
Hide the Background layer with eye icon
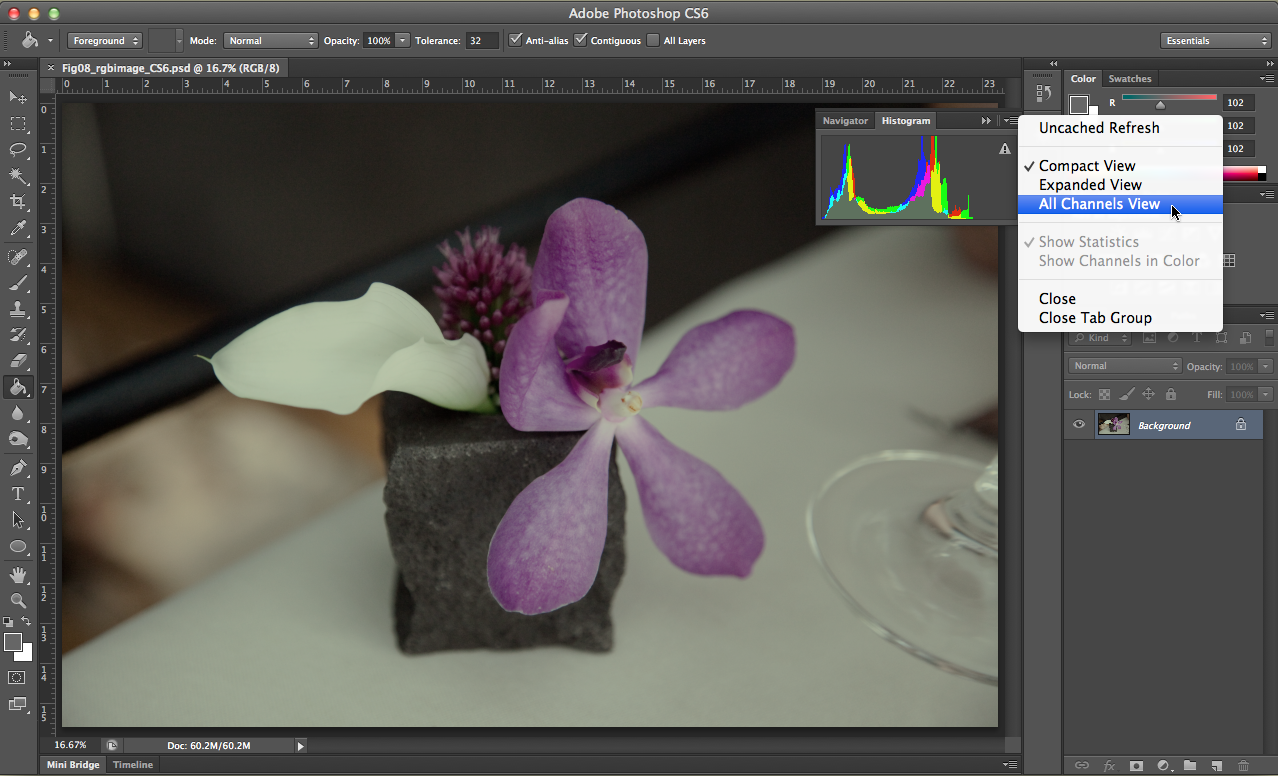(1079, 425)
